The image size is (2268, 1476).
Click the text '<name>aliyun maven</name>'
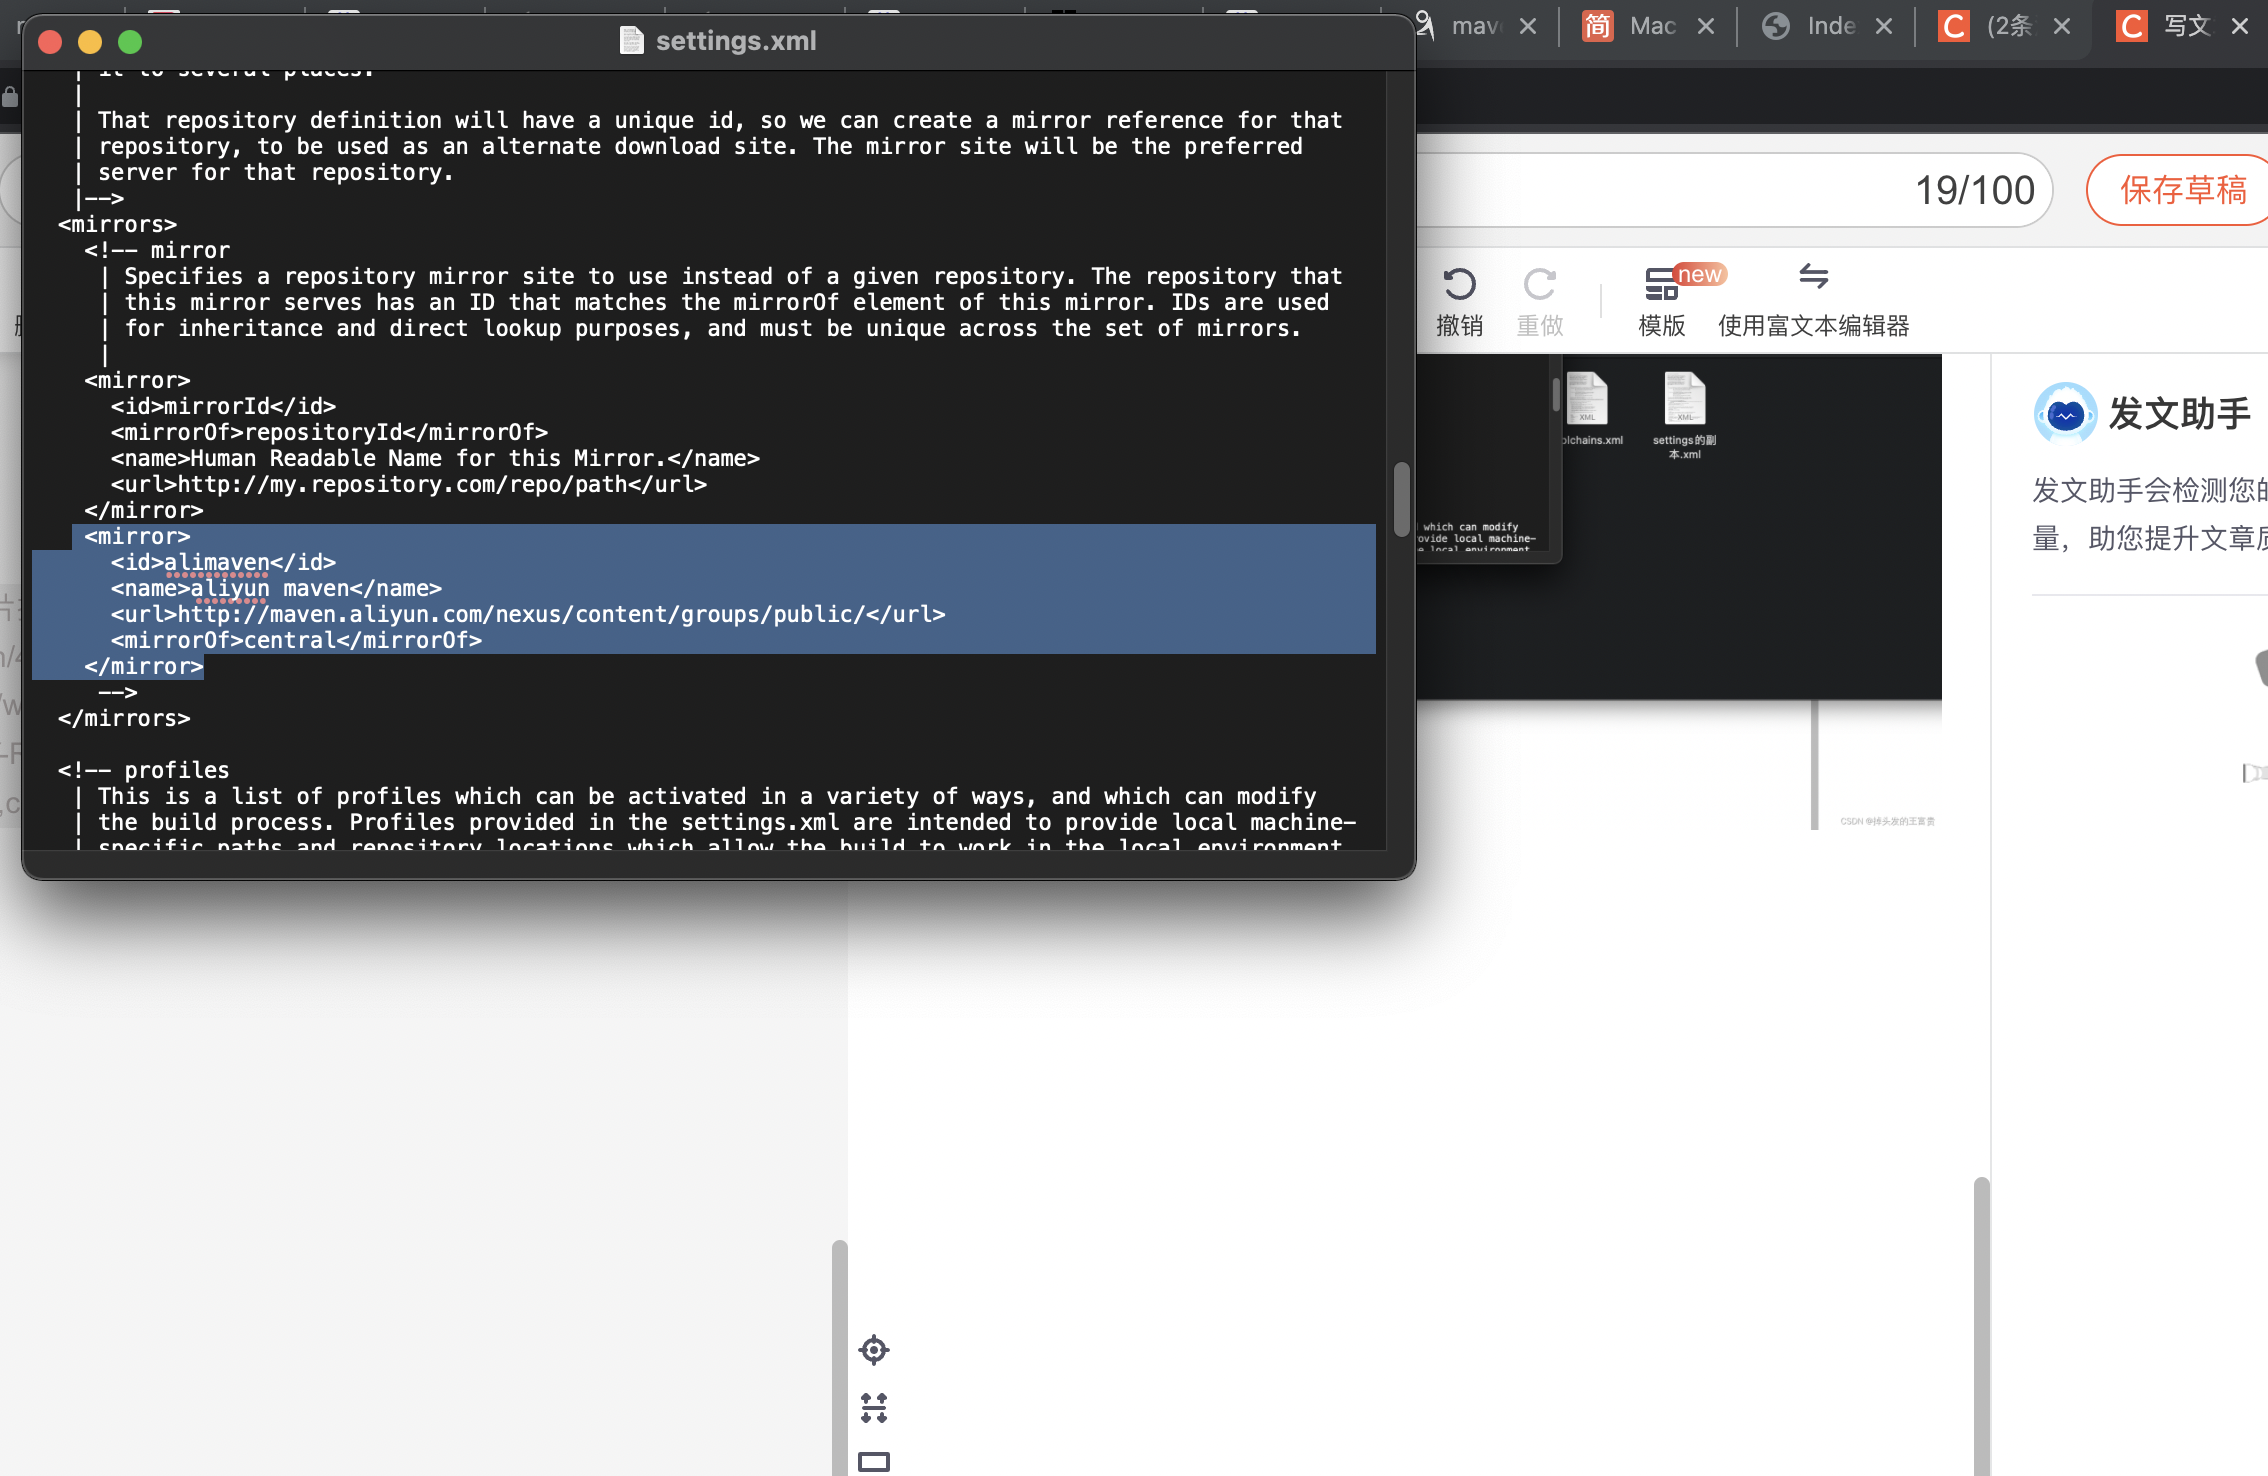coord(276,589)
